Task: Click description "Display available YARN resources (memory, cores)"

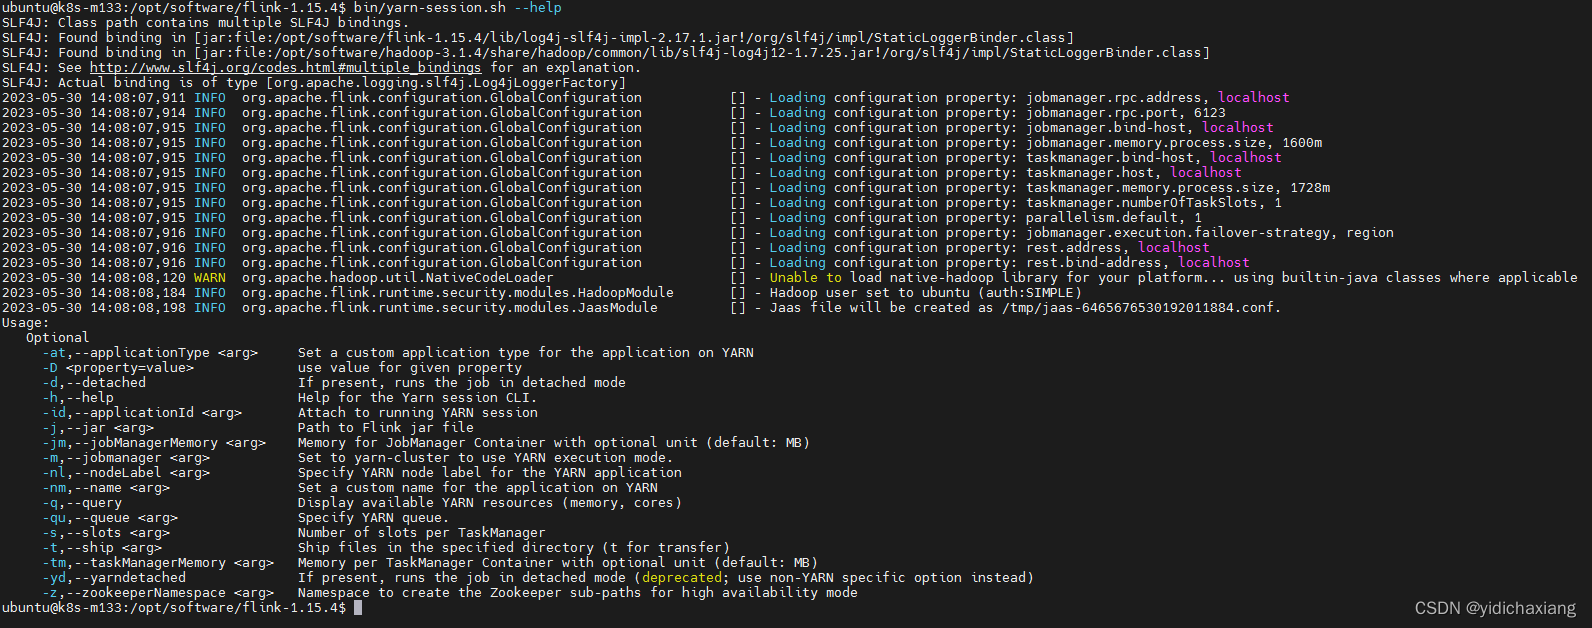Action: (x=490, y=503)
